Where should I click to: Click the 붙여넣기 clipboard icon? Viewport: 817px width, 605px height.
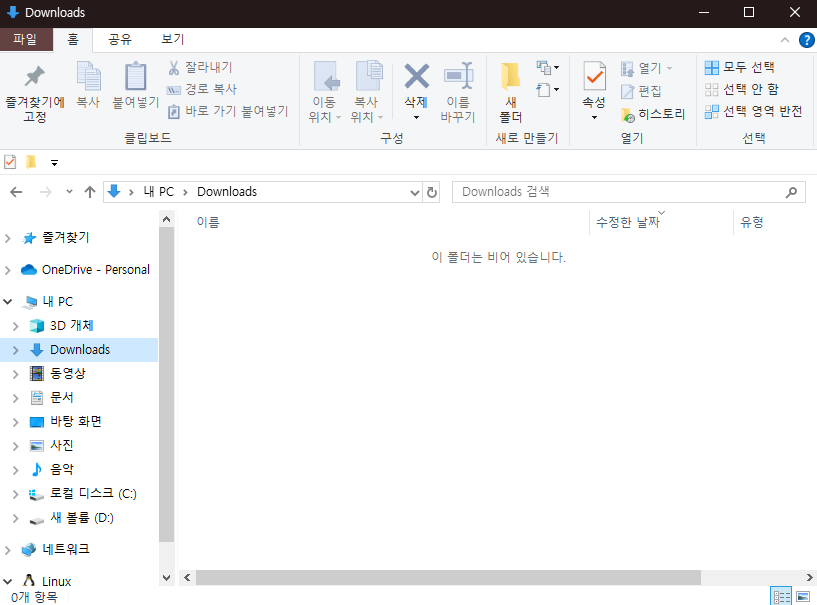coord(135,76)
